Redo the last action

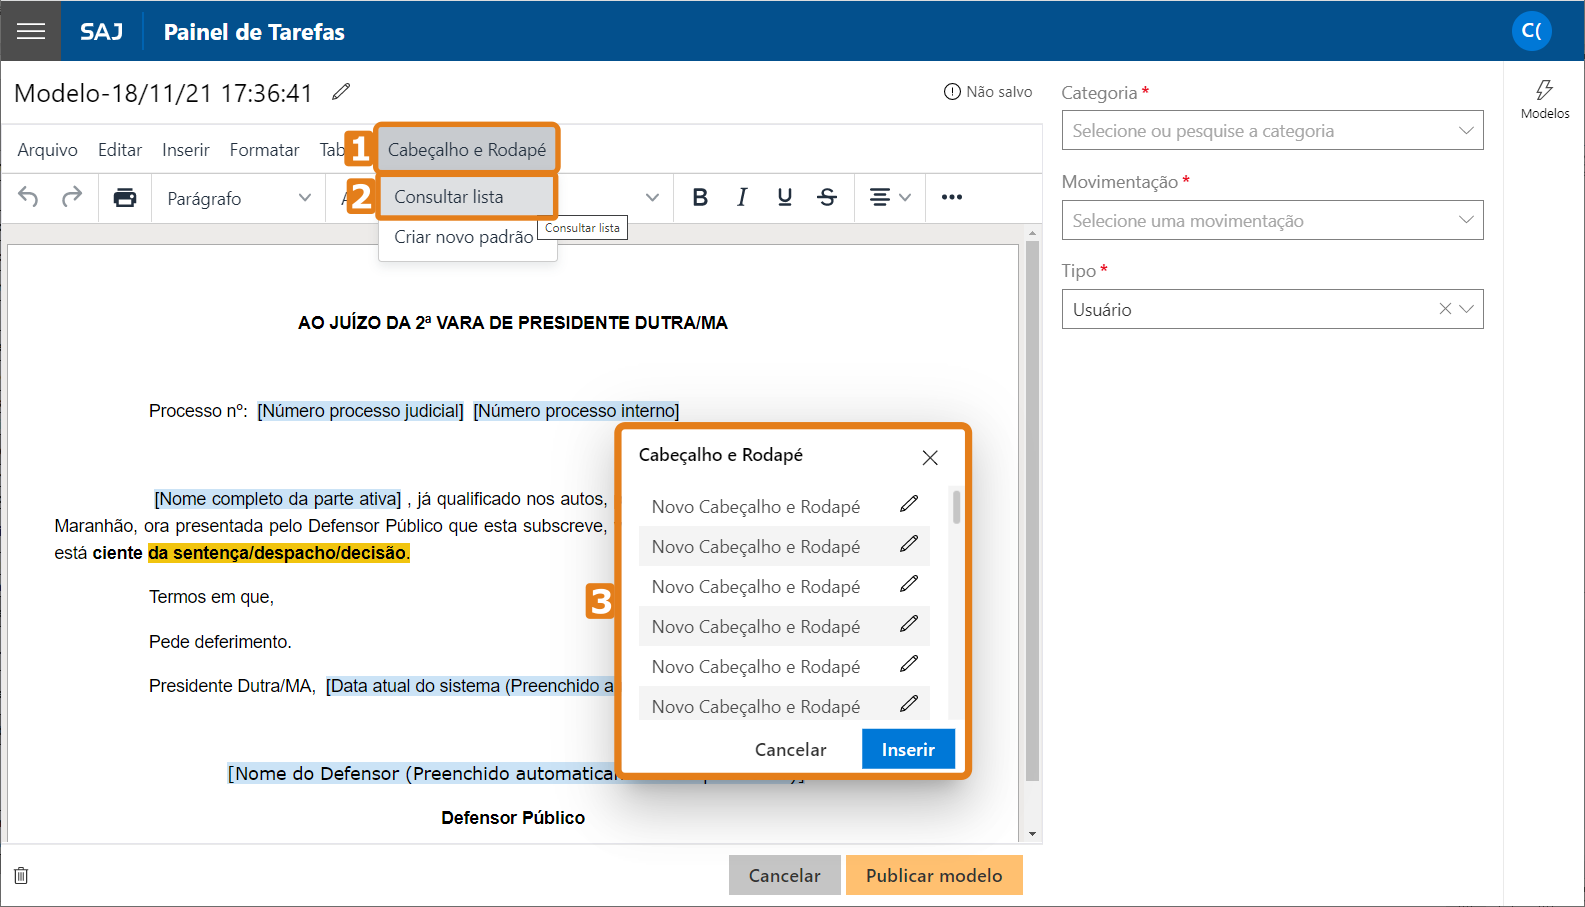click(71, 197)
